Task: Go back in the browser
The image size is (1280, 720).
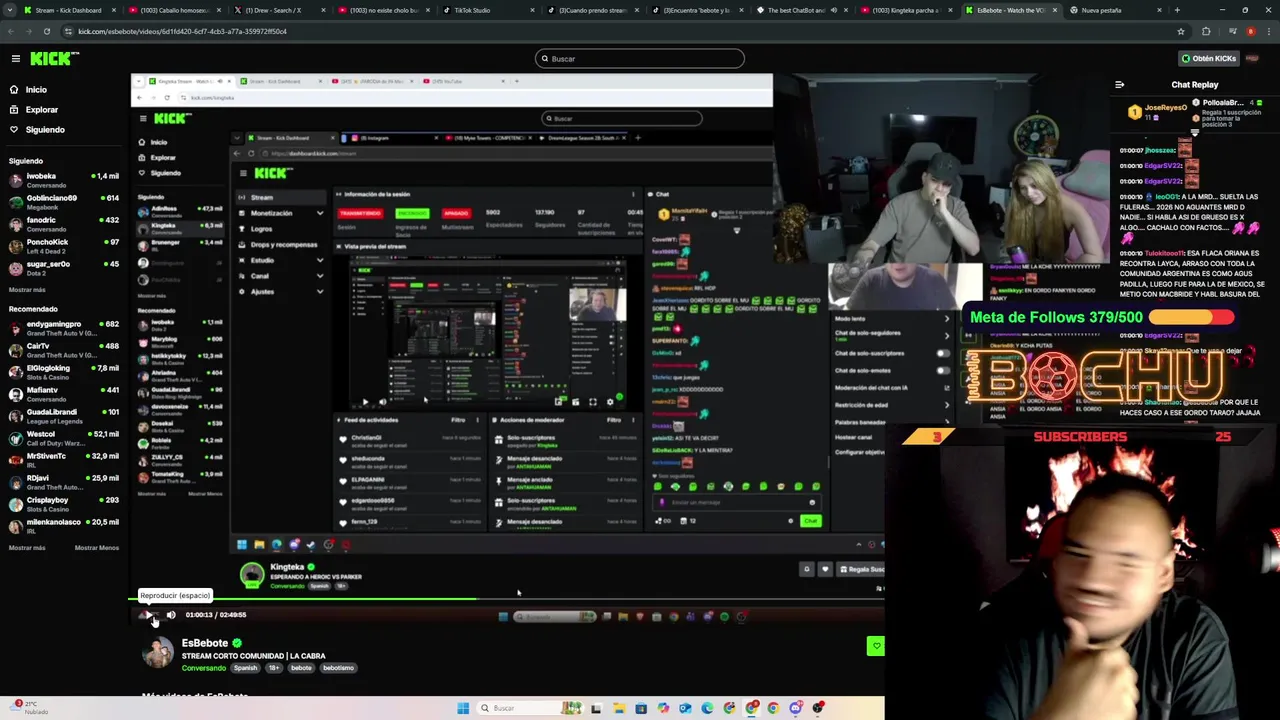Action: coord(11,31)
